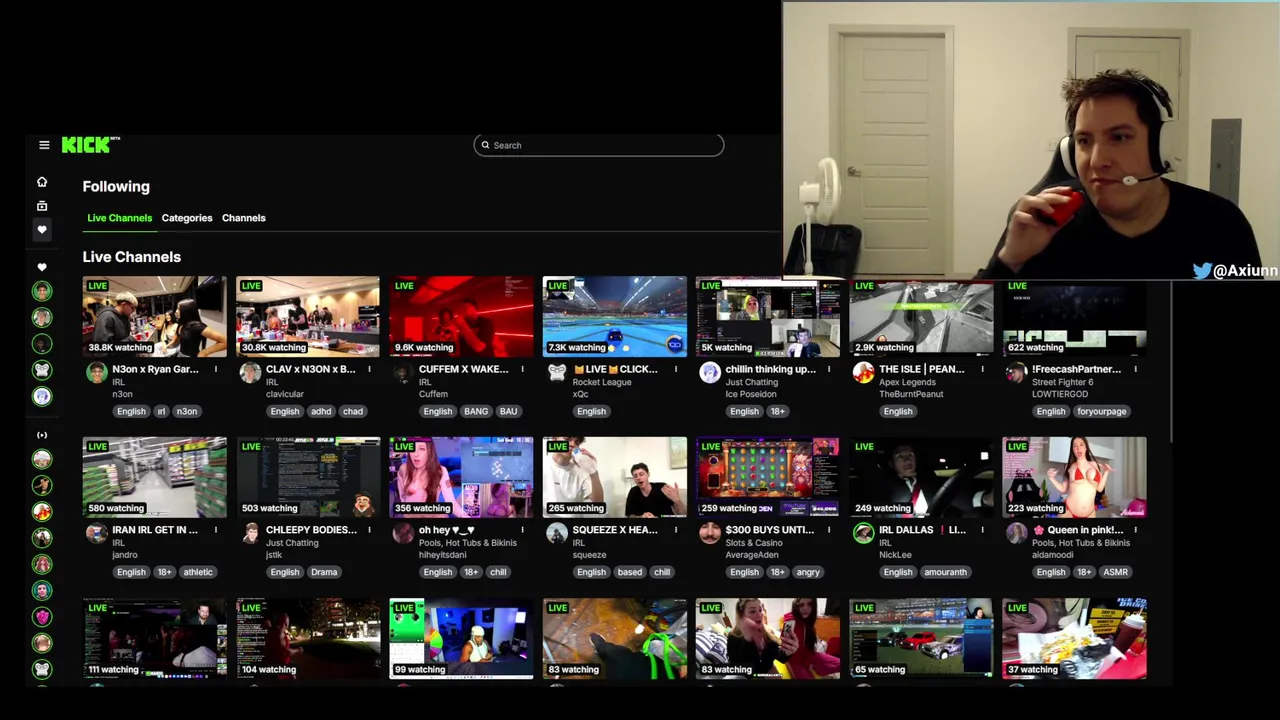Click the ASMR tag under aidamoodi
Image resolution: width=1280 pixels, height=720 pixels.
pos(1115,572)
